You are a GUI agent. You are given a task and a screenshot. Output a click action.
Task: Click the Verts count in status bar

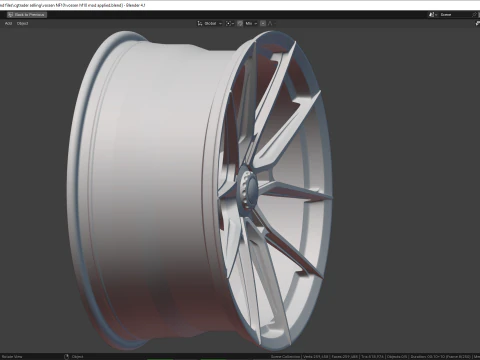(x=315, y=357)
